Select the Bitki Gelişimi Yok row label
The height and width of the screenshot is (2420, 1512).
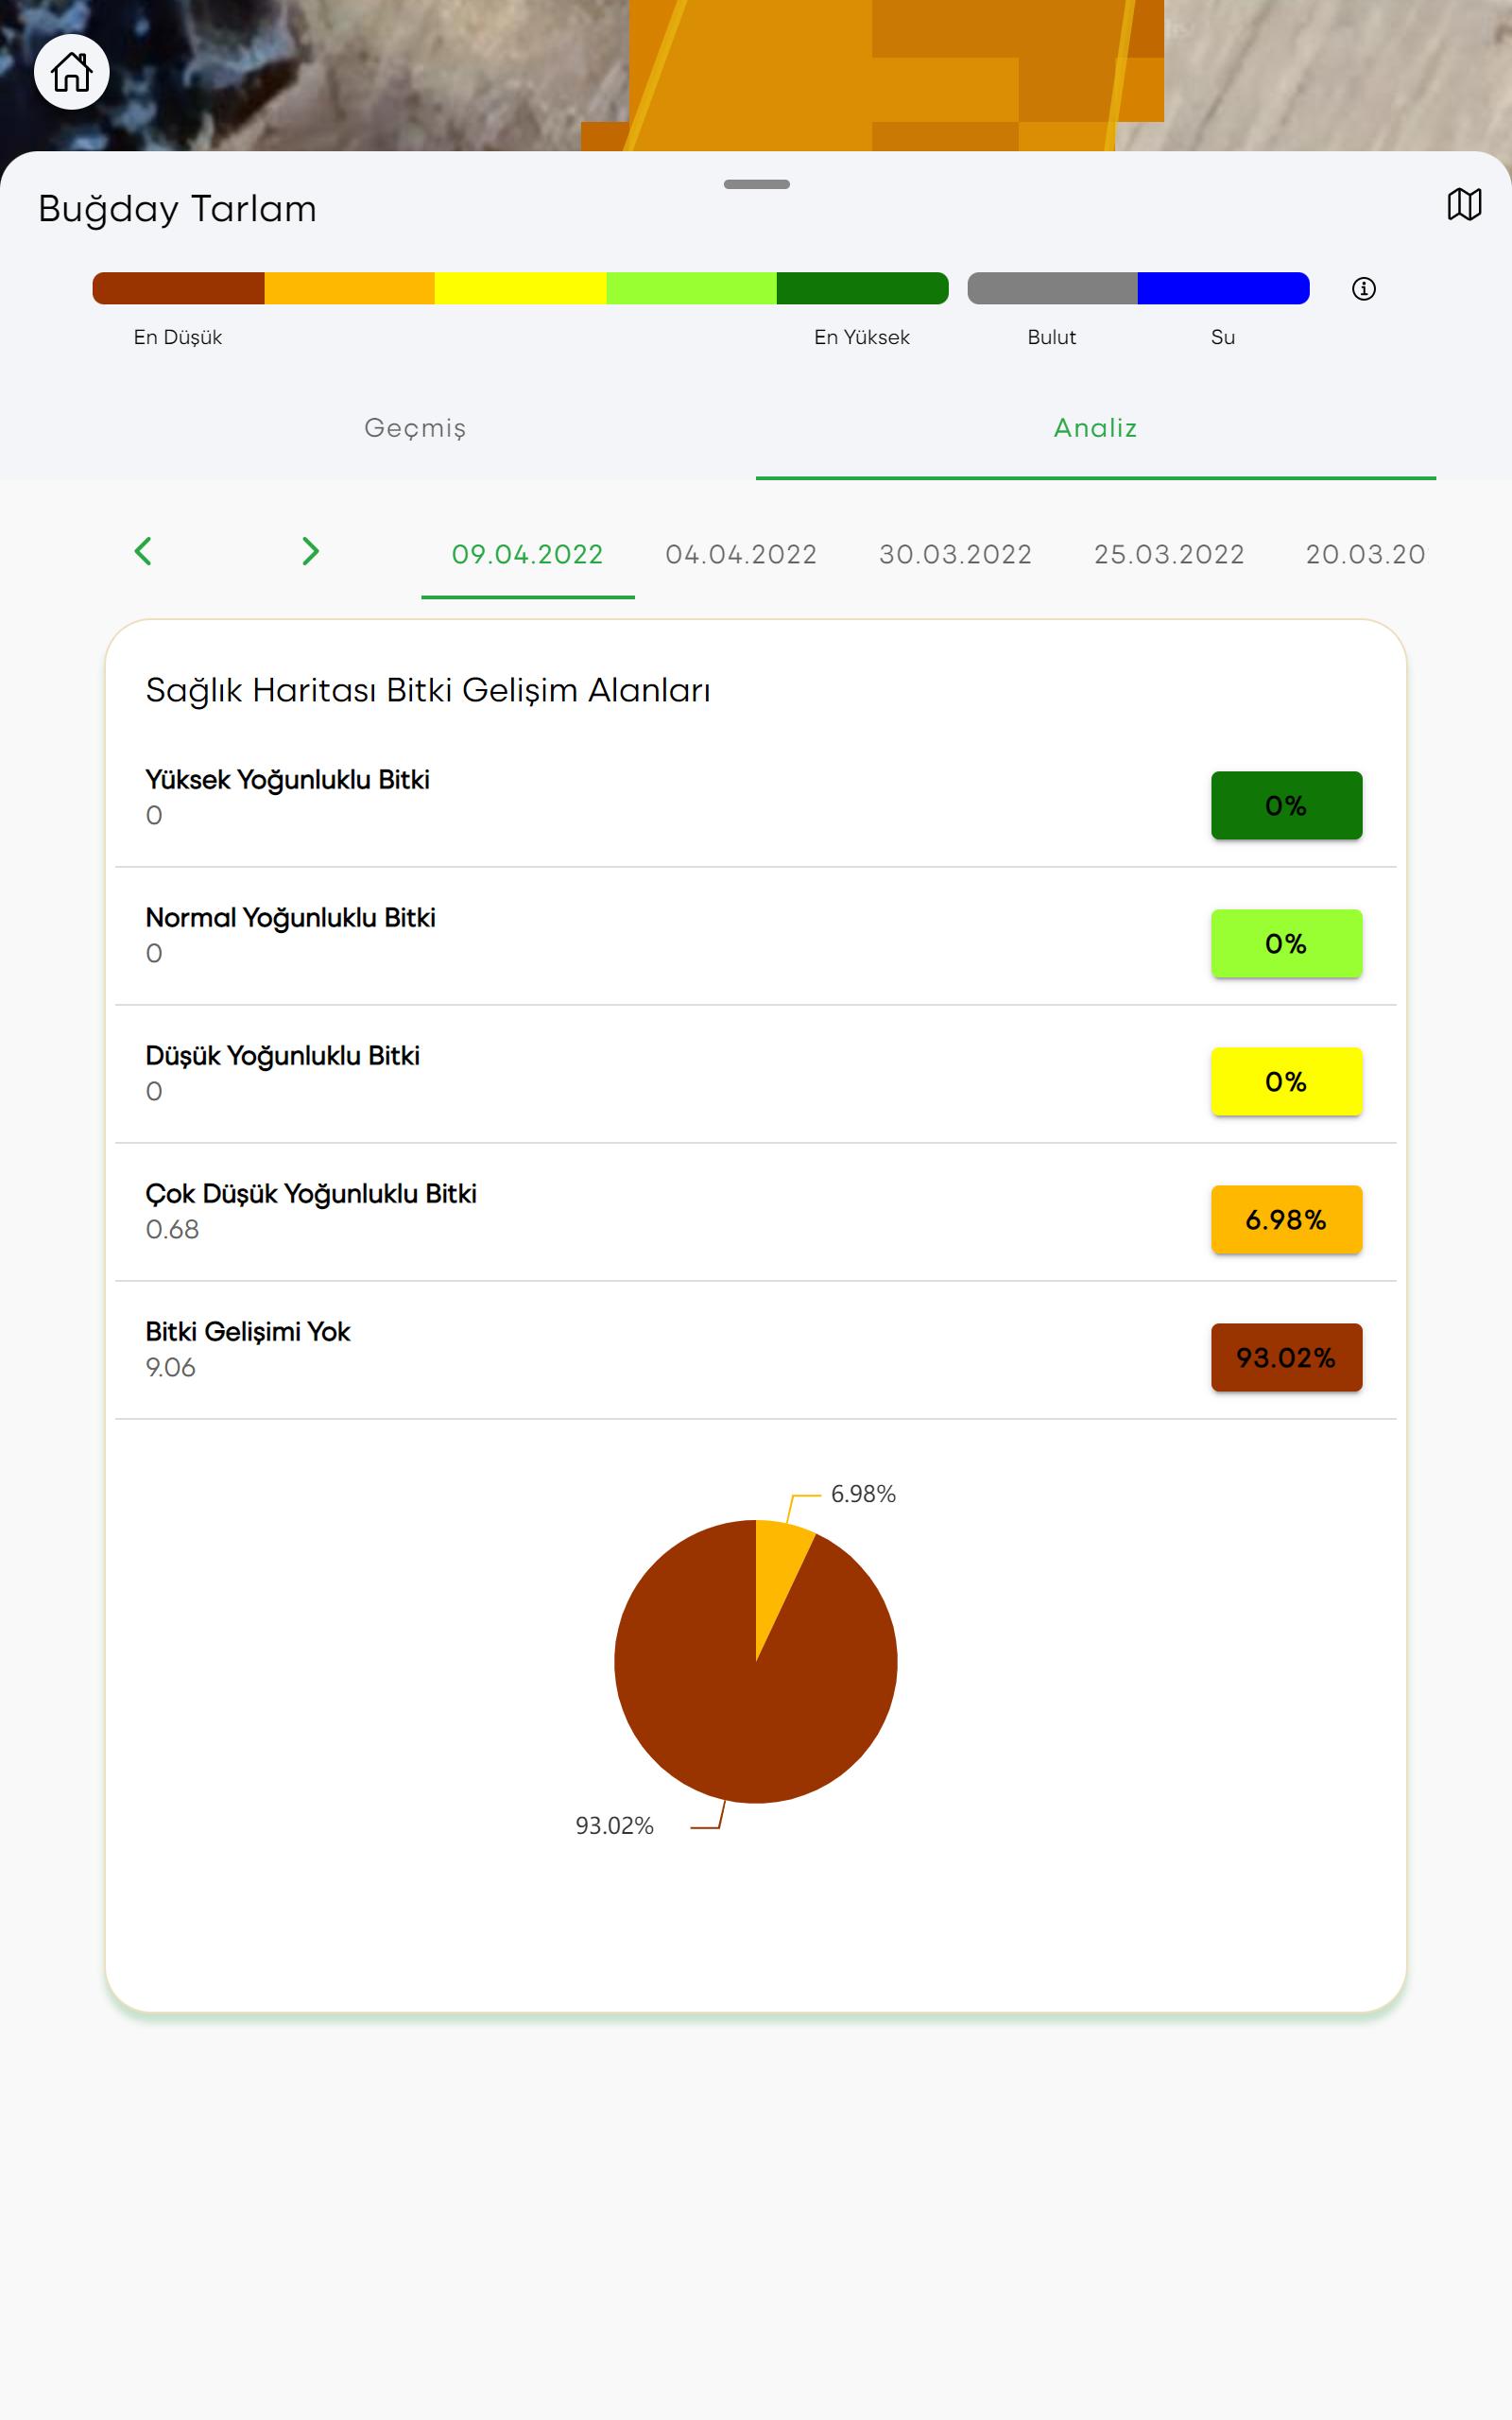coord(248,1332)
